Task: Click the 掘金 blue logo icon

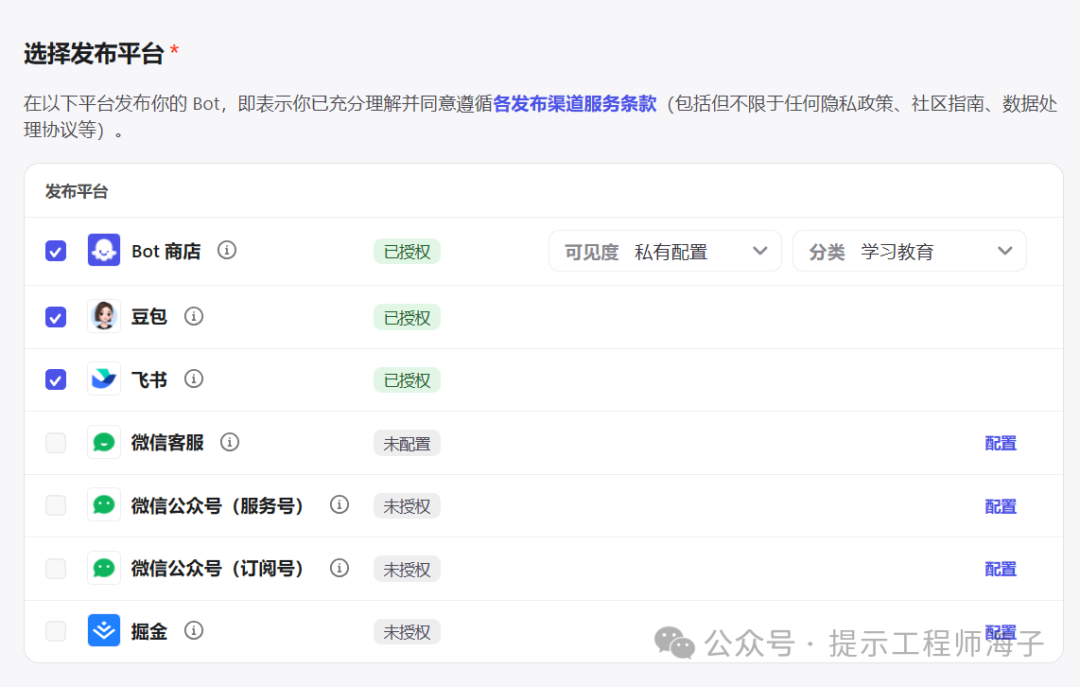Action: pos(104,631)
